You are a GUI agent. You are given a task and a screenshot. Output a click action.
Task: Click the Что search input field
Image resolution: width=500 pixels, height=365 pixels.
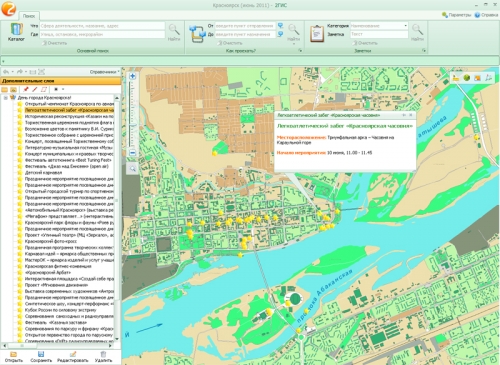point(102,26)
